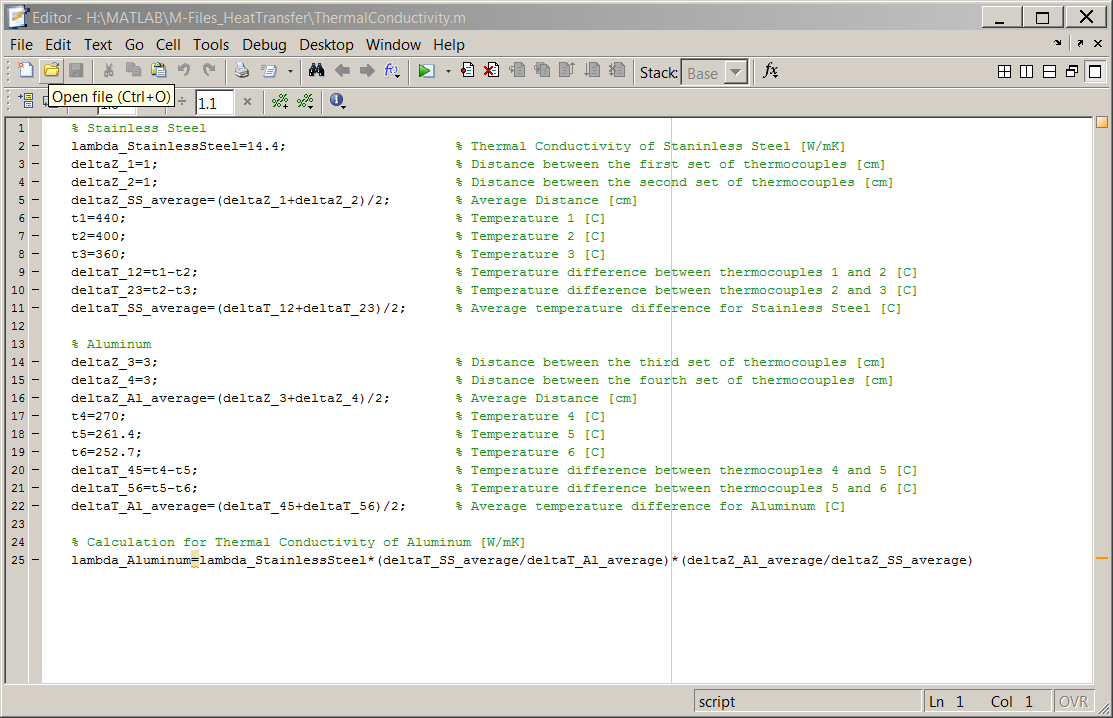Click the Paste clipboard icon
The image size is (1113, 718).
click(158, 70)
